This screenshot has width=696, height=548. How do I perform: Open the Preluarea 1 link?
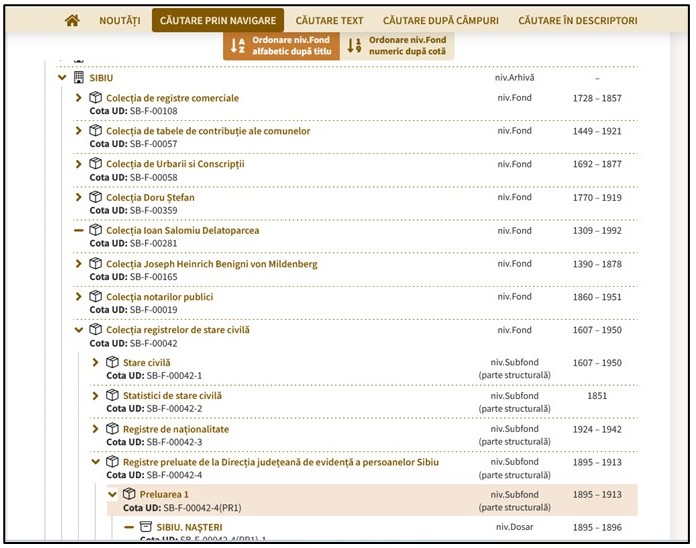click(x=164, y=494)
